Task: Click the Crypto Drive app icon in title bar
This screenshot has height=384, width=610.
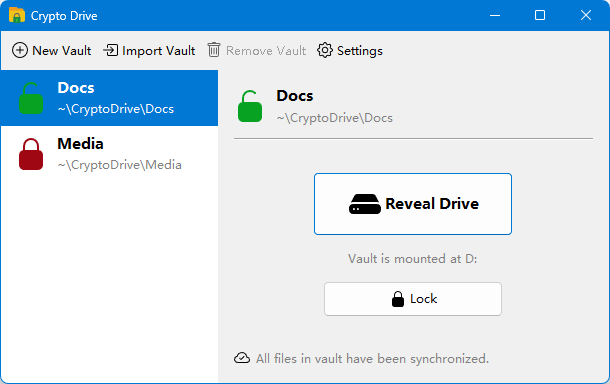Action: point(17,15)
